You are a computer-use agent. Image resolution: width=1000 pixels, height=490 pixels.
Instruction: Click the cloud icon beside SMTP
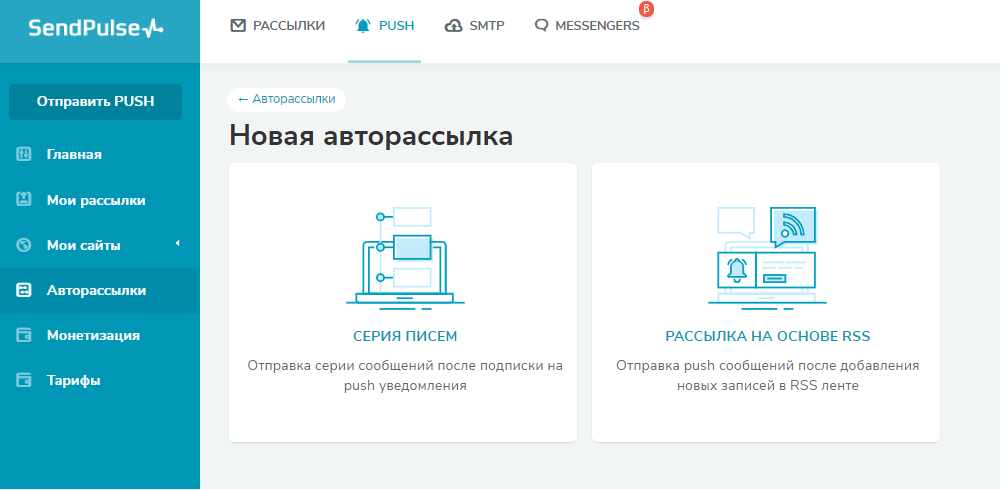pyautogui.click(x=453, y=26)
